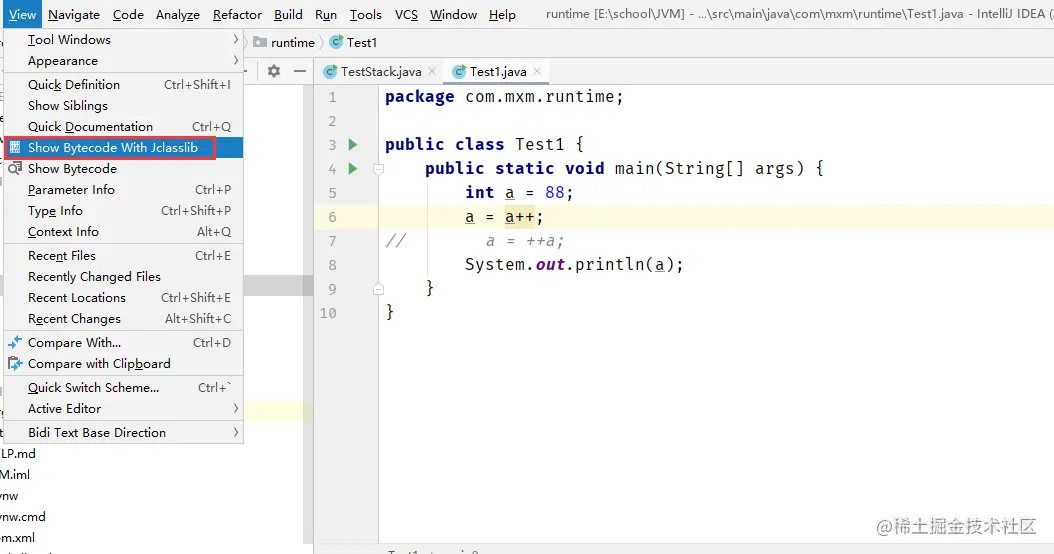
Task: Choose Quick Documentation menu entry
Action: coord(124,126)
